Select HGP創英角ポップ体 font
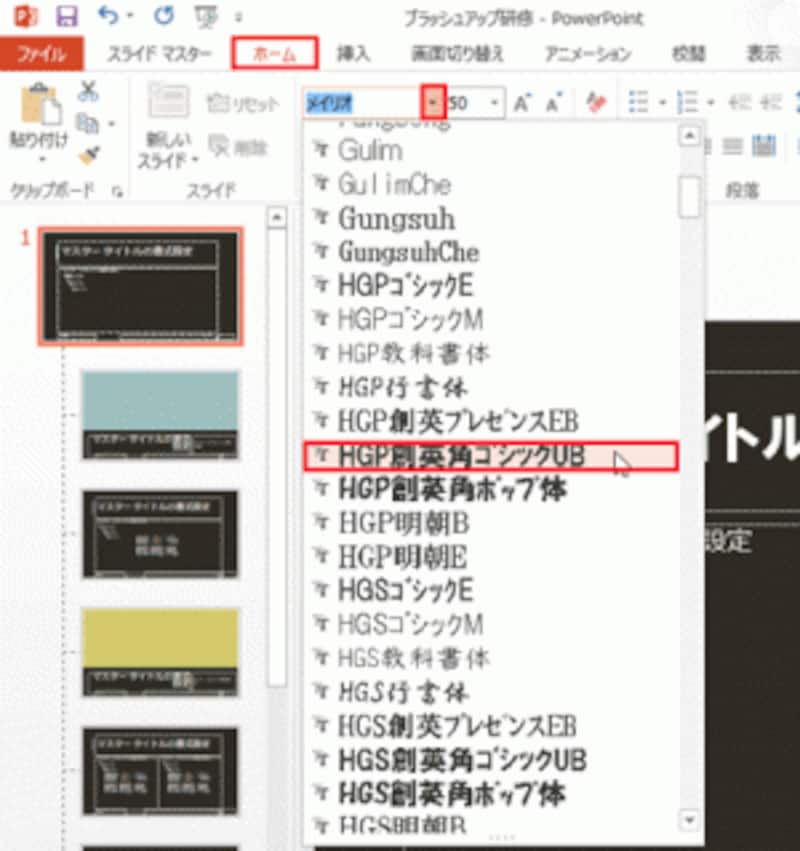Screen dimensions: 800x851 [491, 489]
